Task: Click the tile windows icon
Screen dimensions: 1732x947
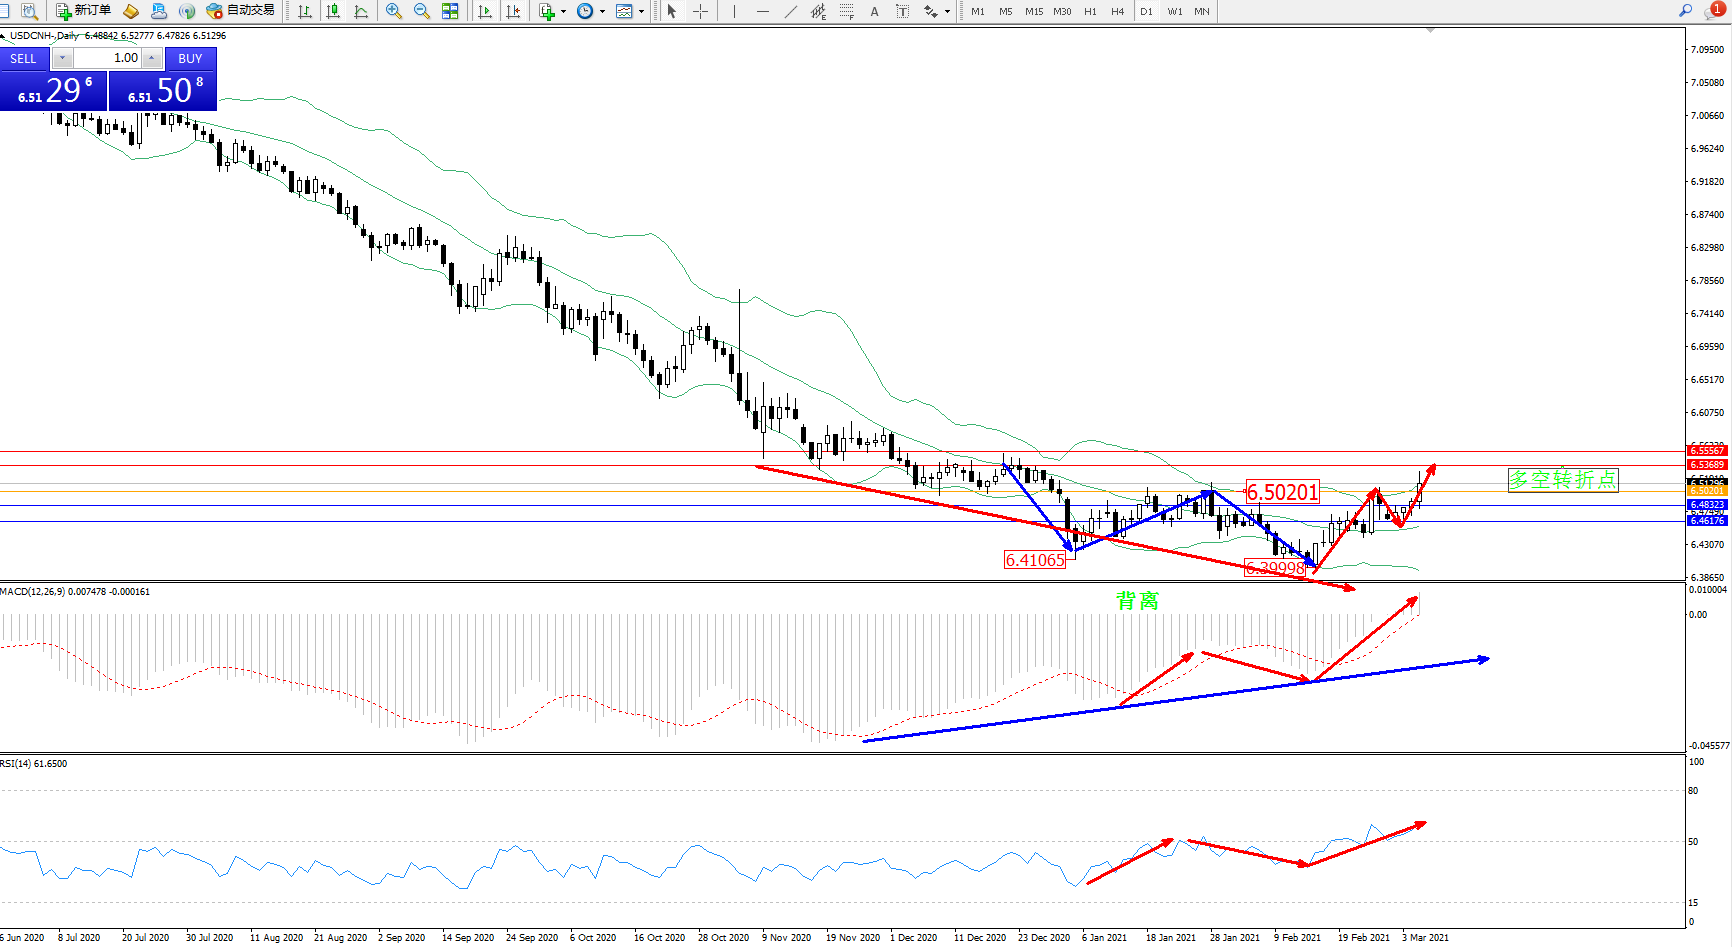Action: (x=450, y=11)
